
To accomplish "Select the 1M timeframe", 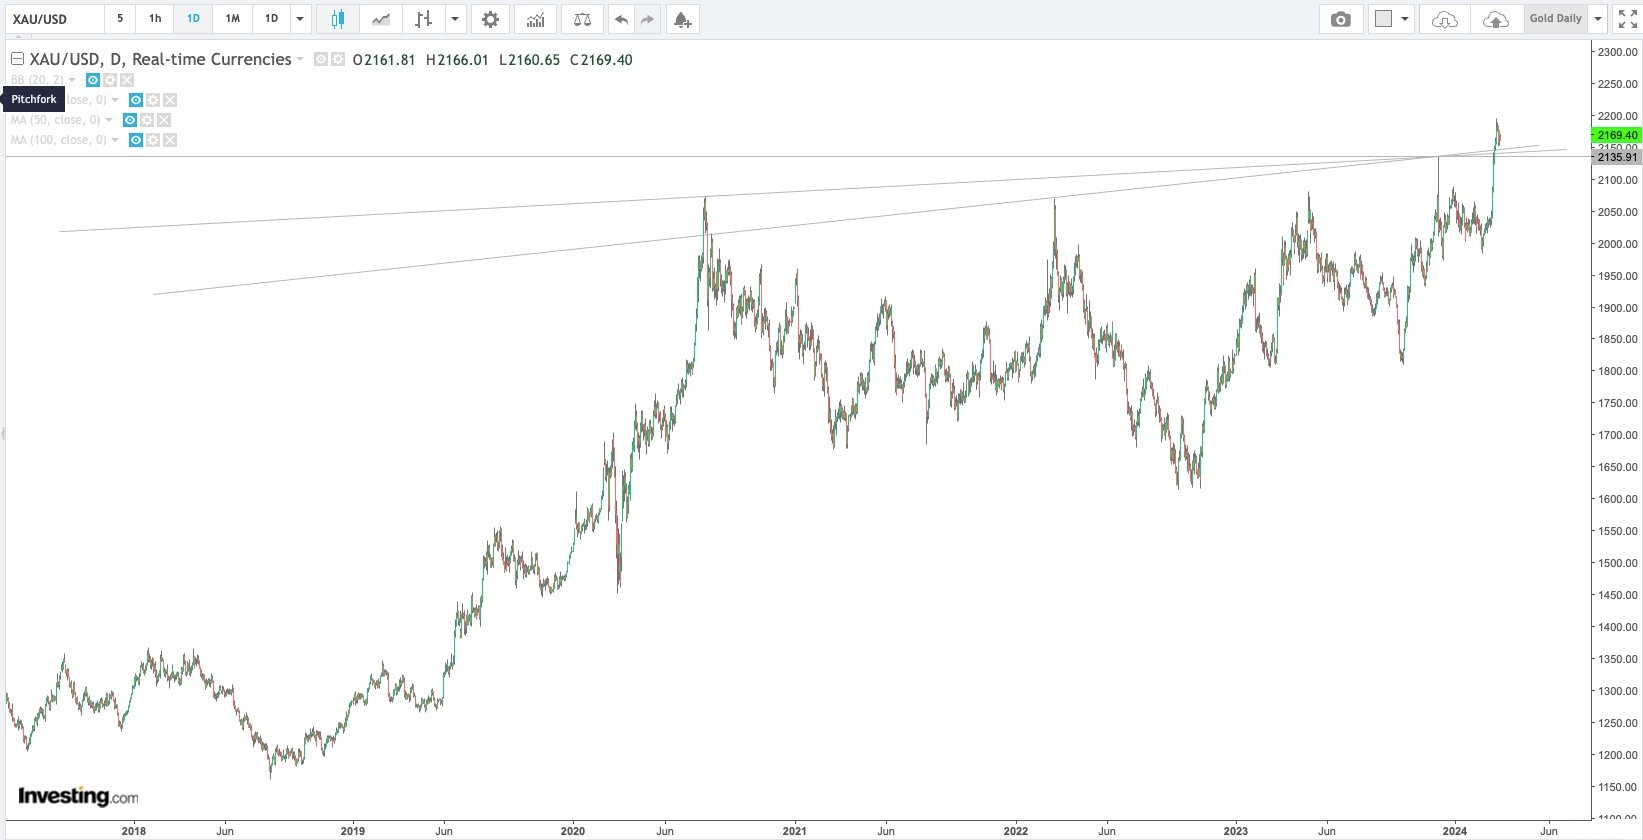I will (x=232, y=19).
